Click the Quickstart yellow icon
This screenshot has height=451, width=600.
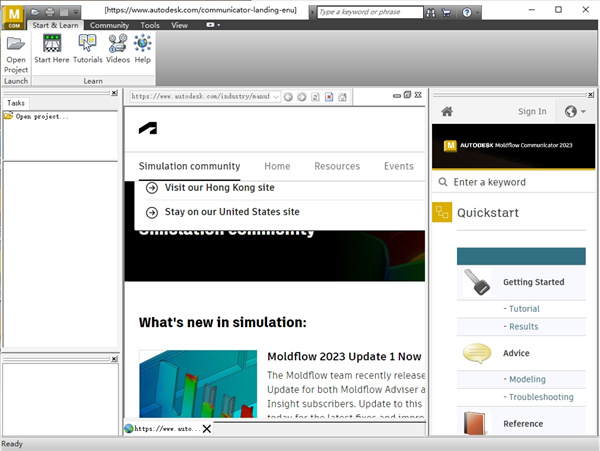point(442,212)
